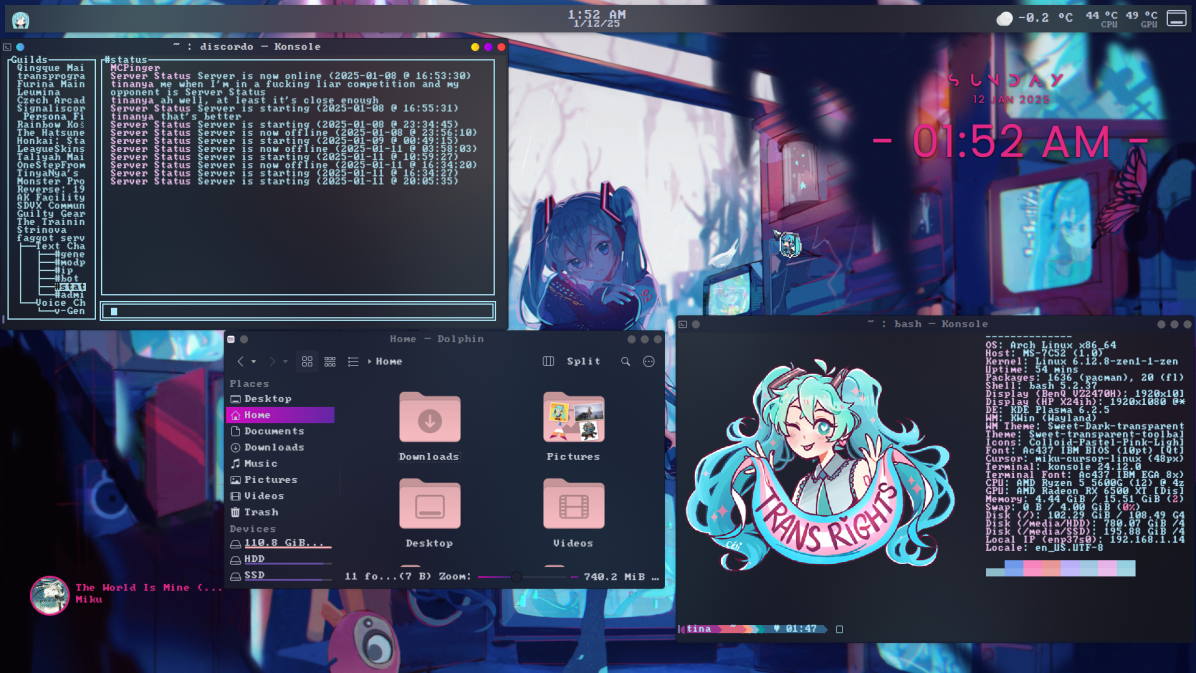Screen dimensions: 1196x673
Task: Open the forward history dropdown arrow
Action: coord(285,362)
